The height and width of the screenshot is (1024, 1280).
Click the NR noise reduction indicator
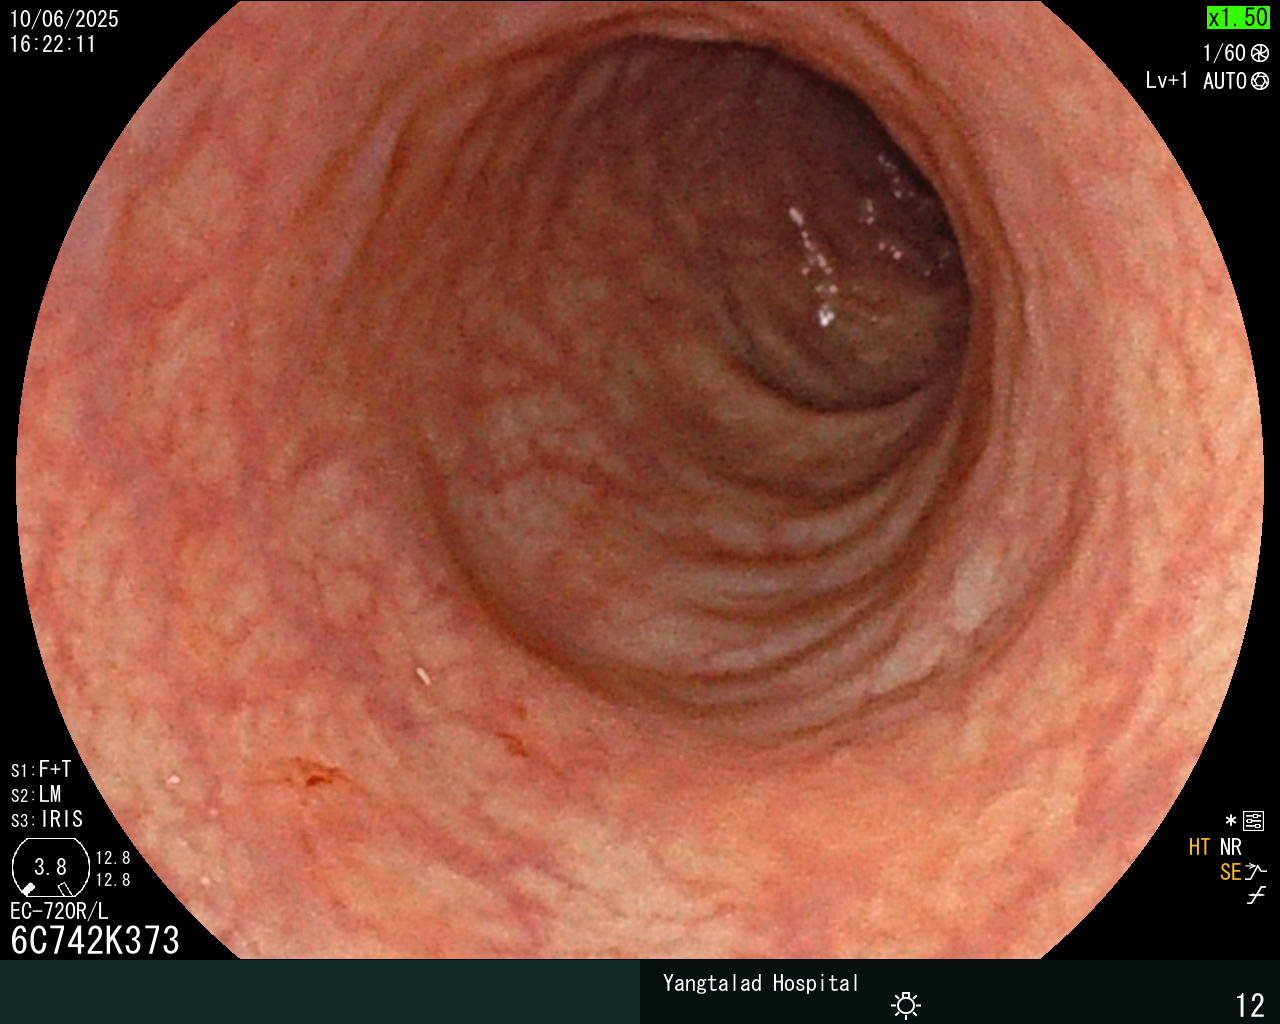(1231, 847)
